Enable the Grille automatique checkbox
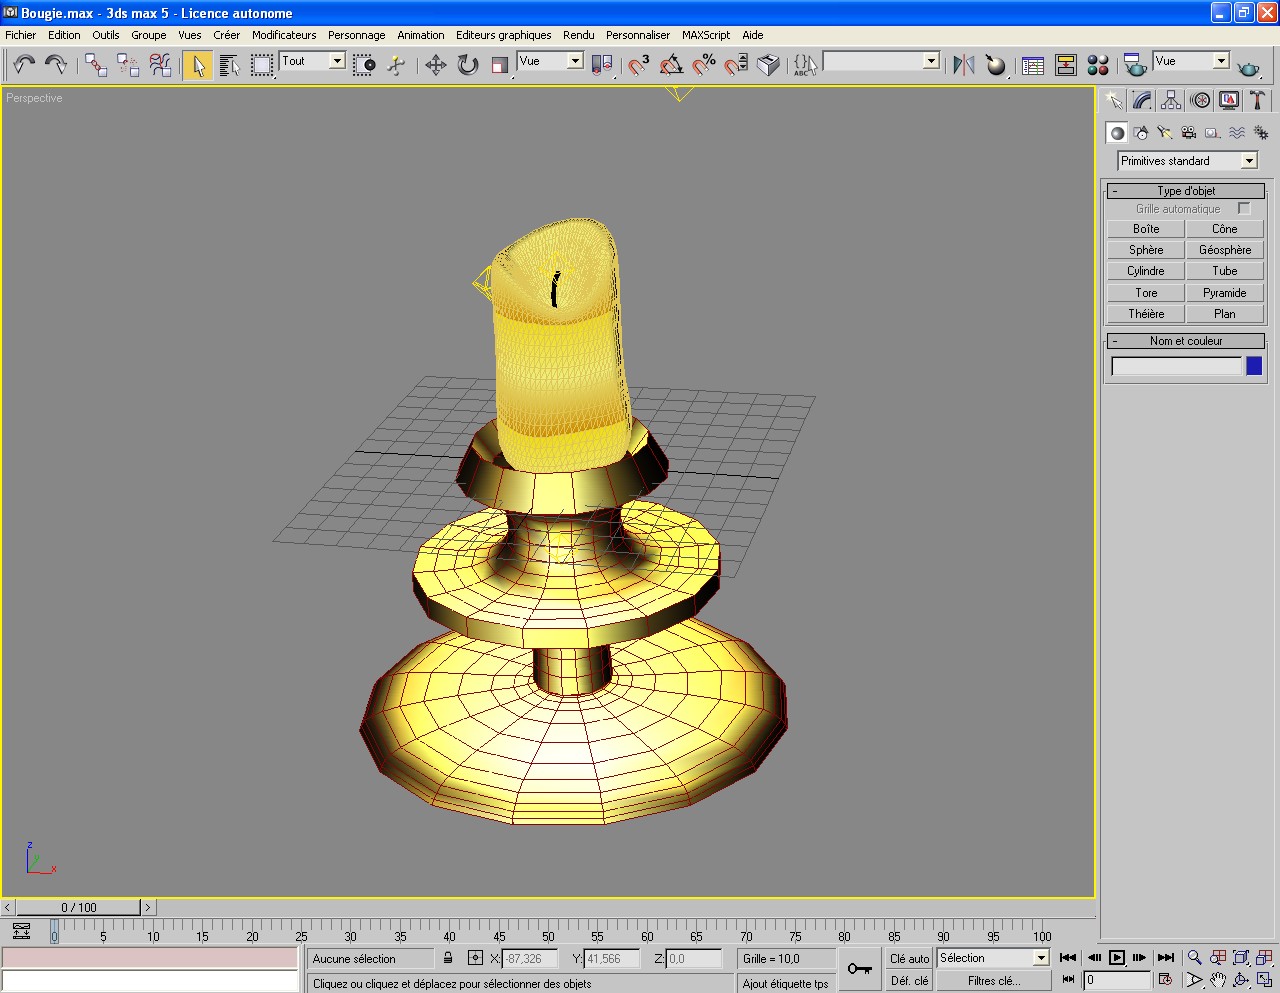The image size is (1280, 993). (x=1244, y=209)
